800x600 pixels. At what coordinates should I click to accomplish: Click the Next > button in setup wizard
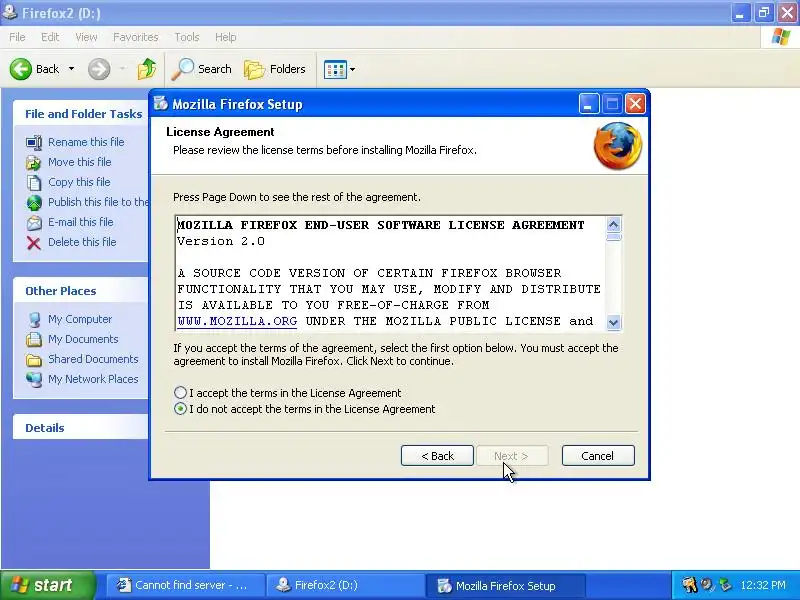[x=512, y=456]
